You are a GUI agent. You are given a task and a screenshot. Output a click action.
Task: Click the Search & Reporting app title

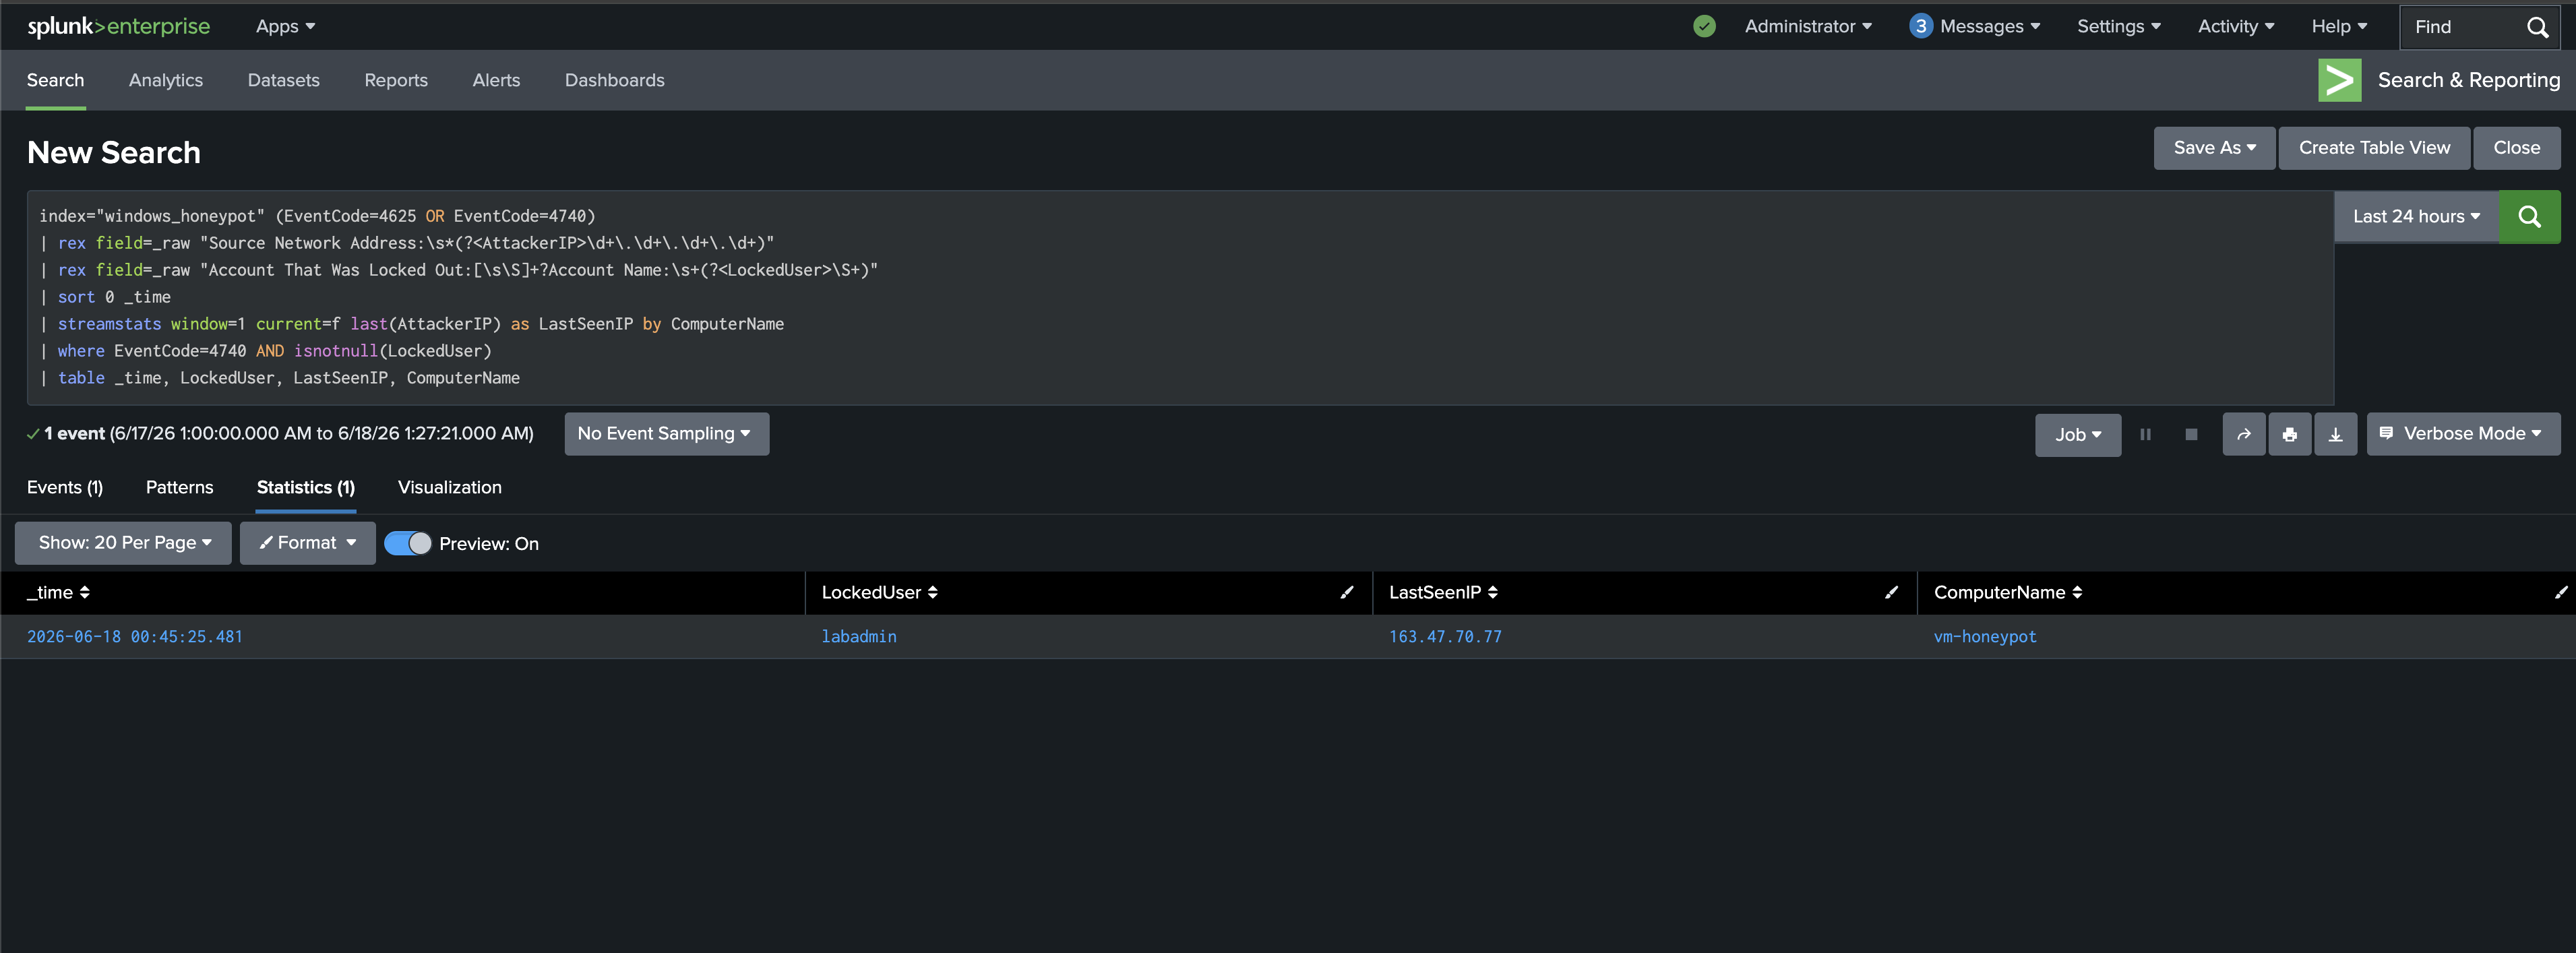(x=2468, y=80)
